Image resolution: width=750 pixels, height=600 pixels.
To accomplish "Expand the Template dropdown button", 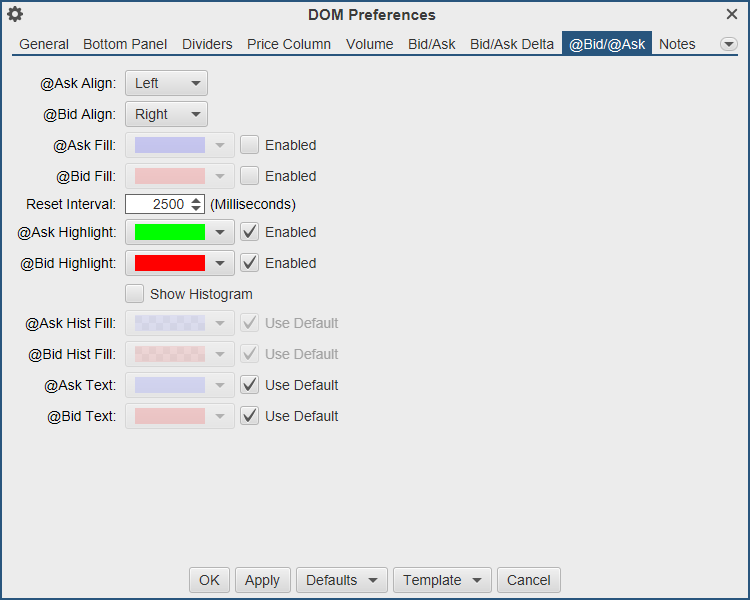I will pos(442,580).
